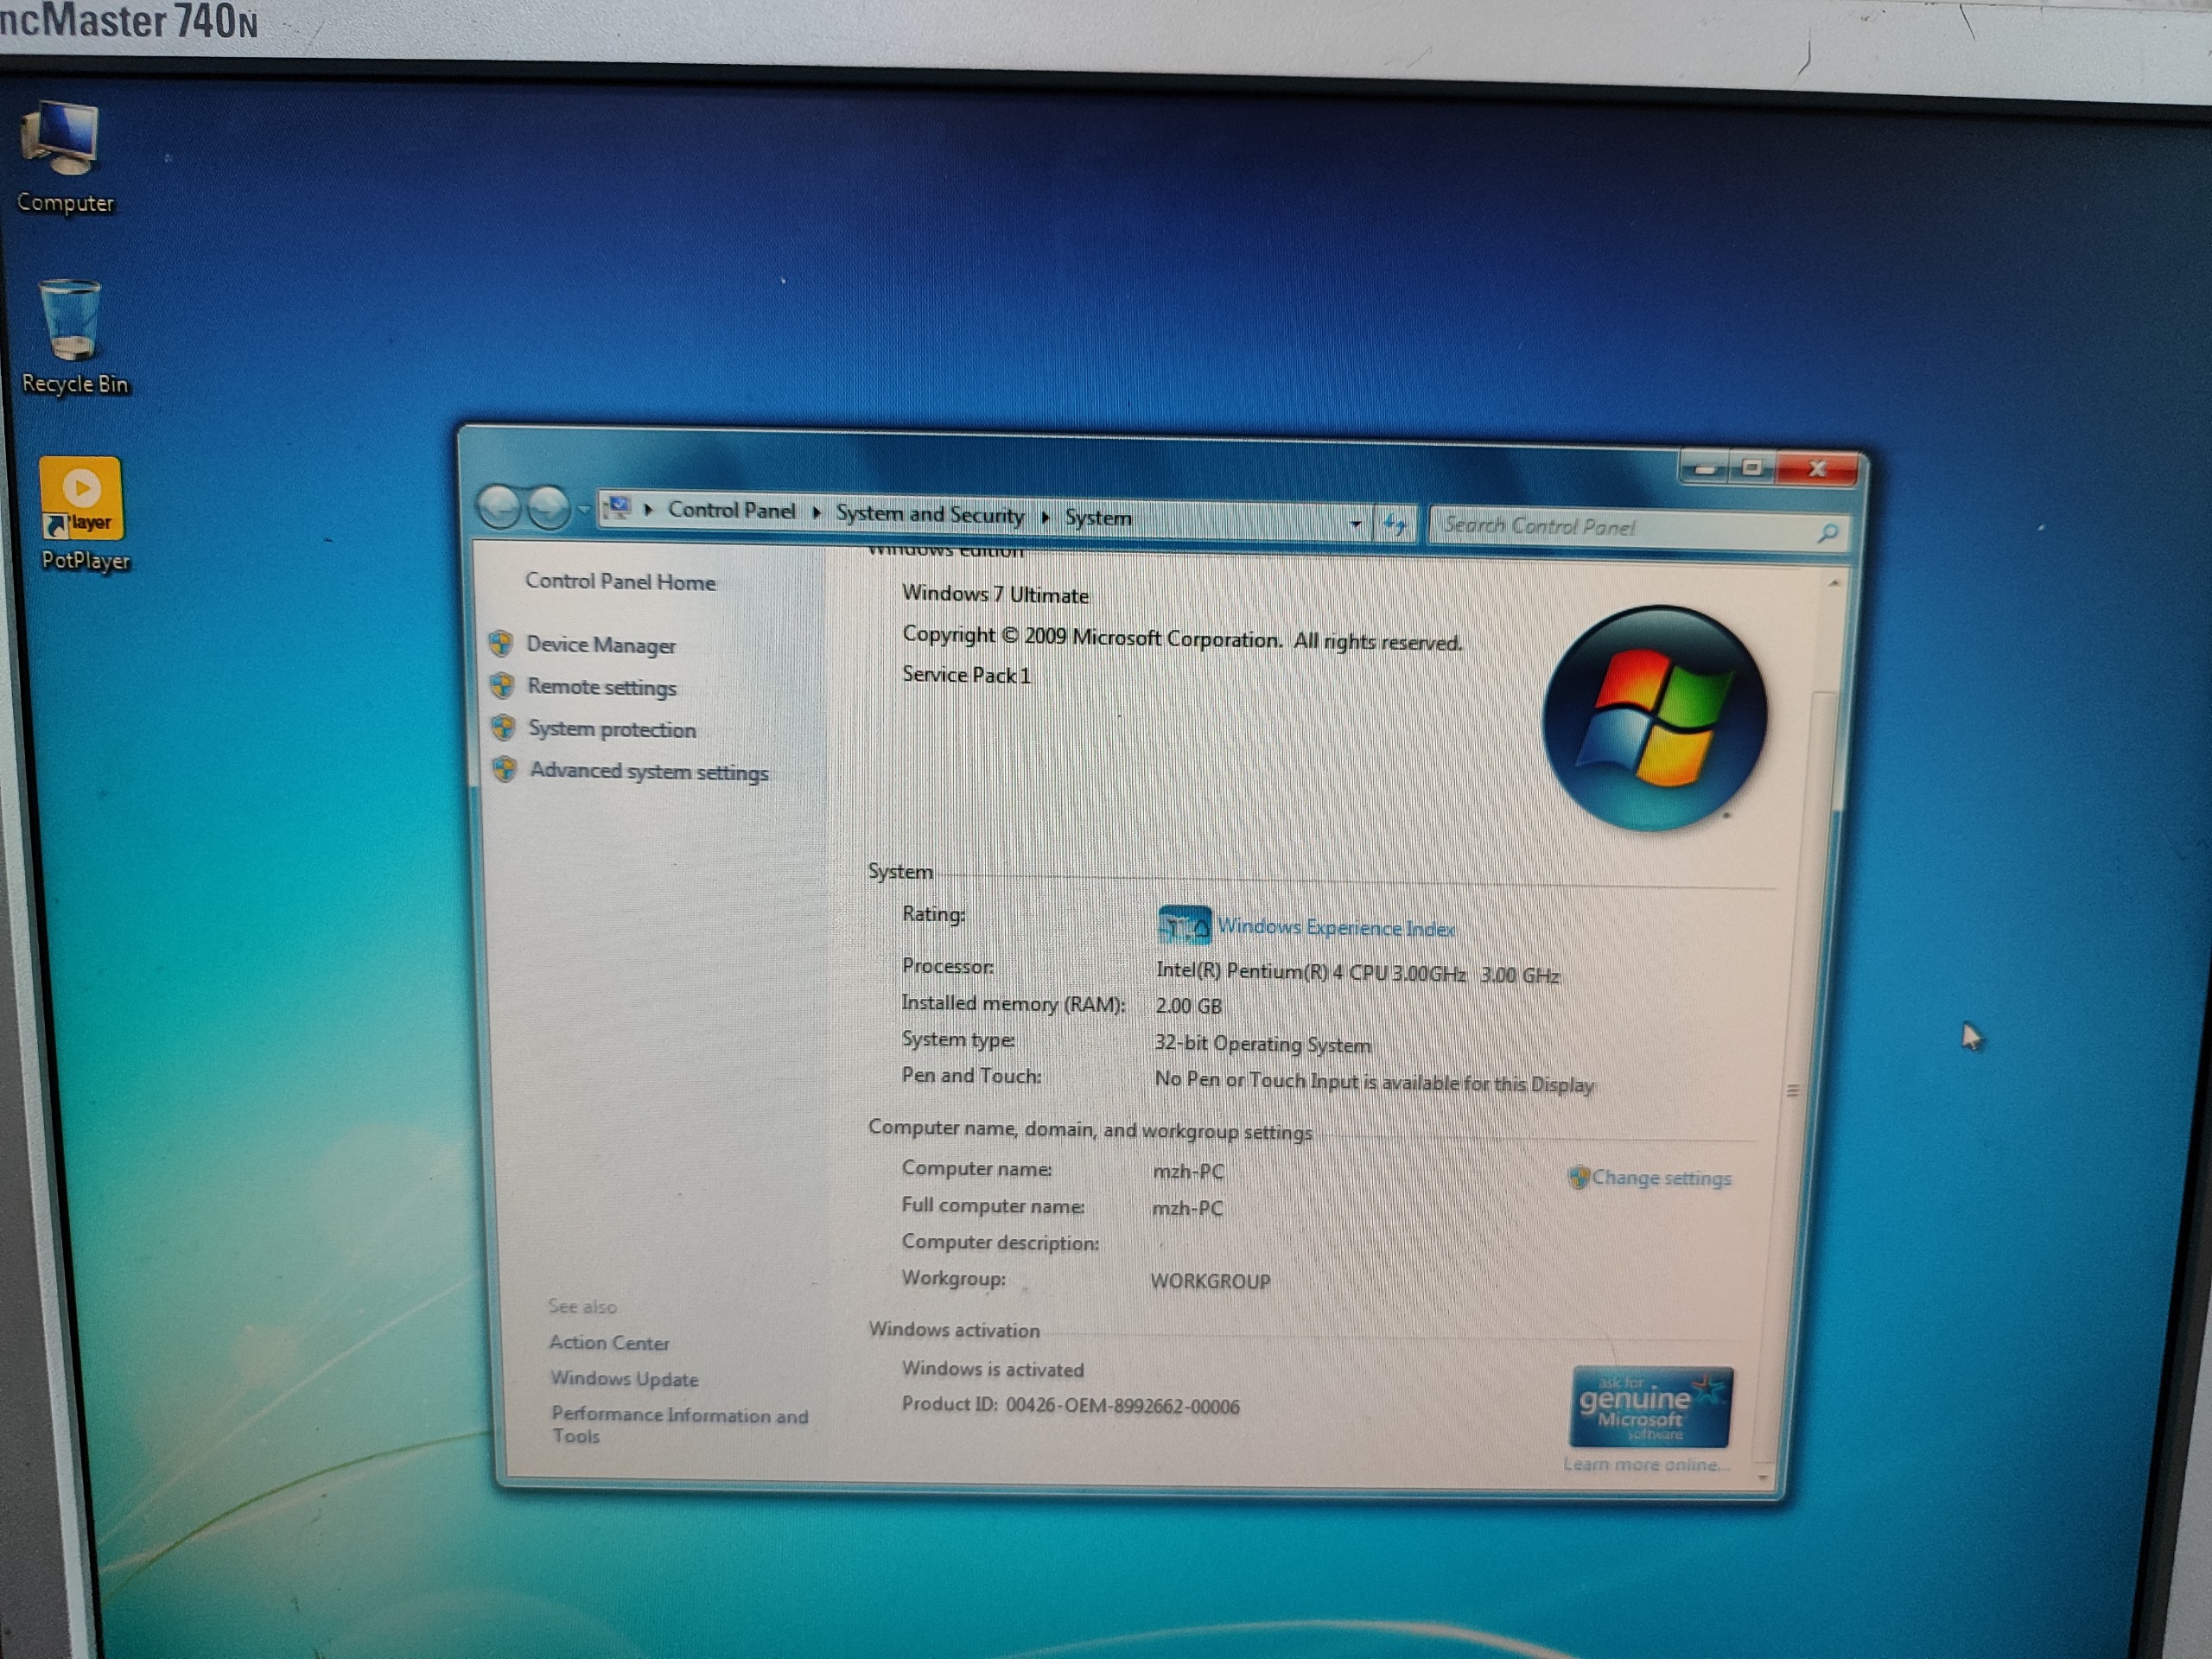Click the text "32-bit Operating System"
Screen dimensions: 2212x1659
(x=1262, y=1044)
